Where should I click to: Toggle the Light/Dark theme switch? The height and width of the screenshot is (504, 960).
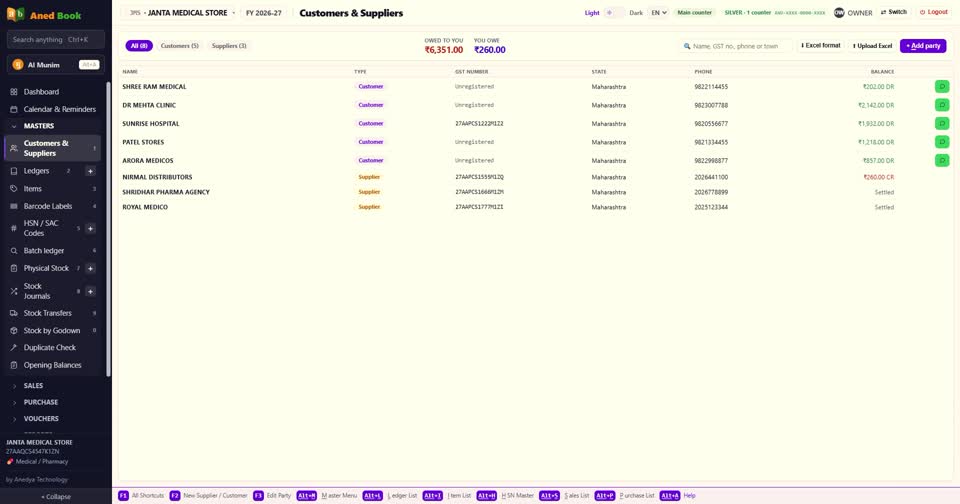tap(614, 12)
